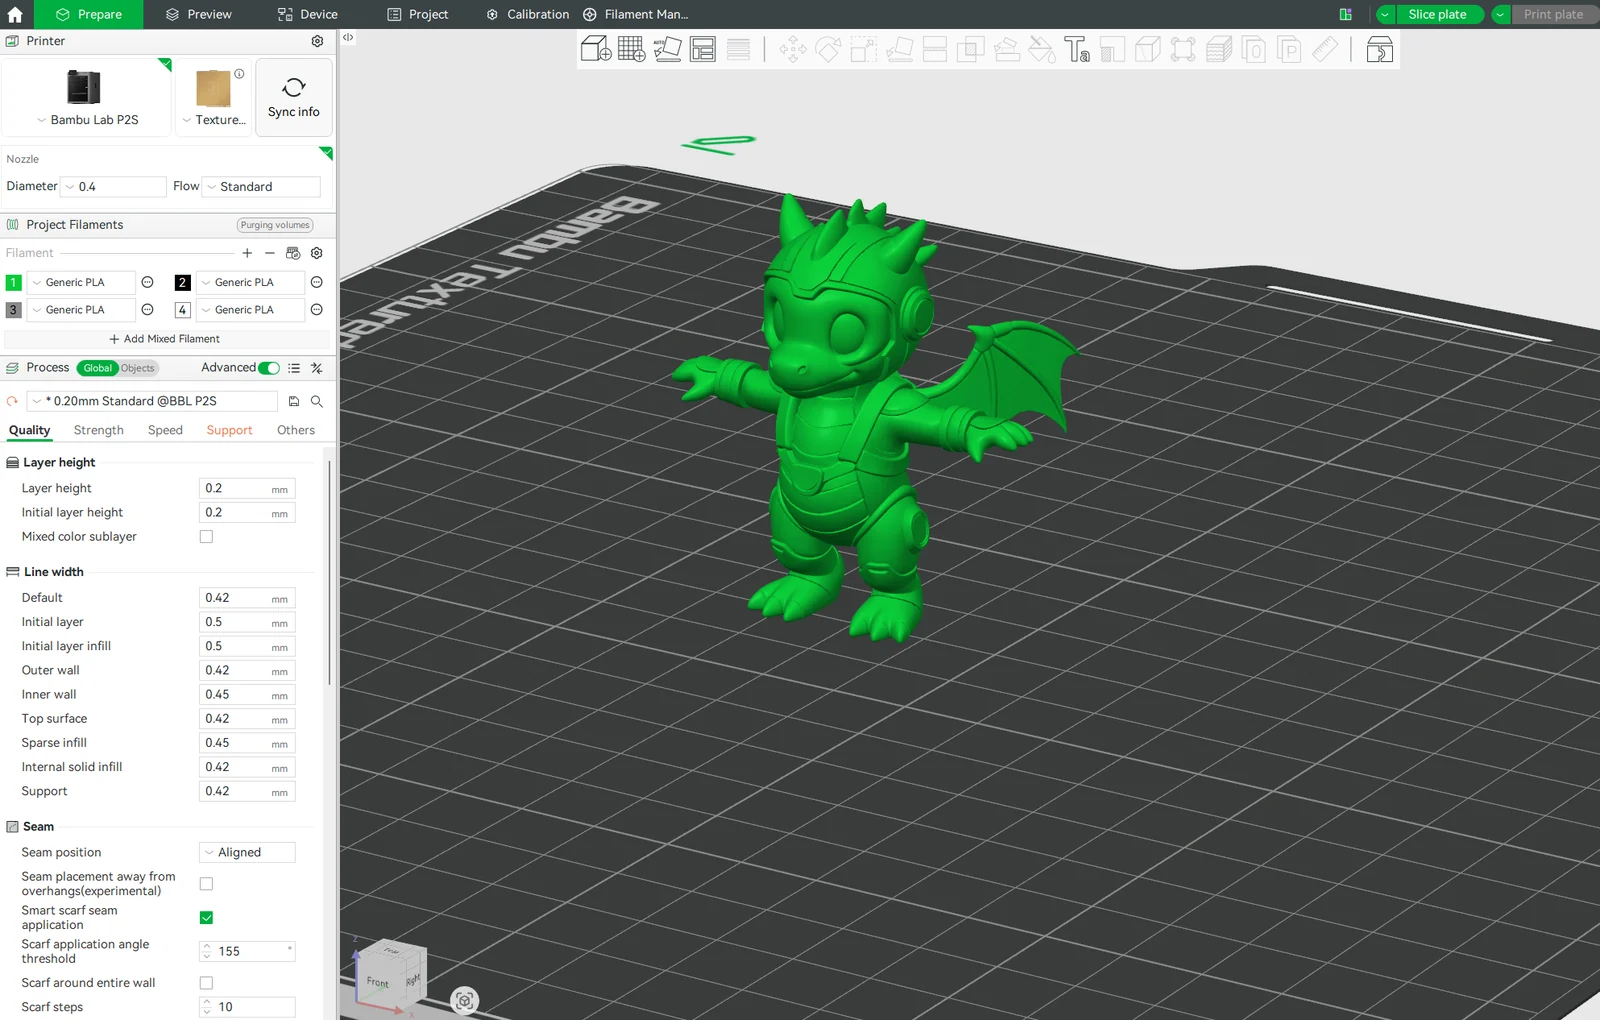Open Slice plate dropdown arrow
This screenshot has height=1020, width=1600.
pos(1385,14)
